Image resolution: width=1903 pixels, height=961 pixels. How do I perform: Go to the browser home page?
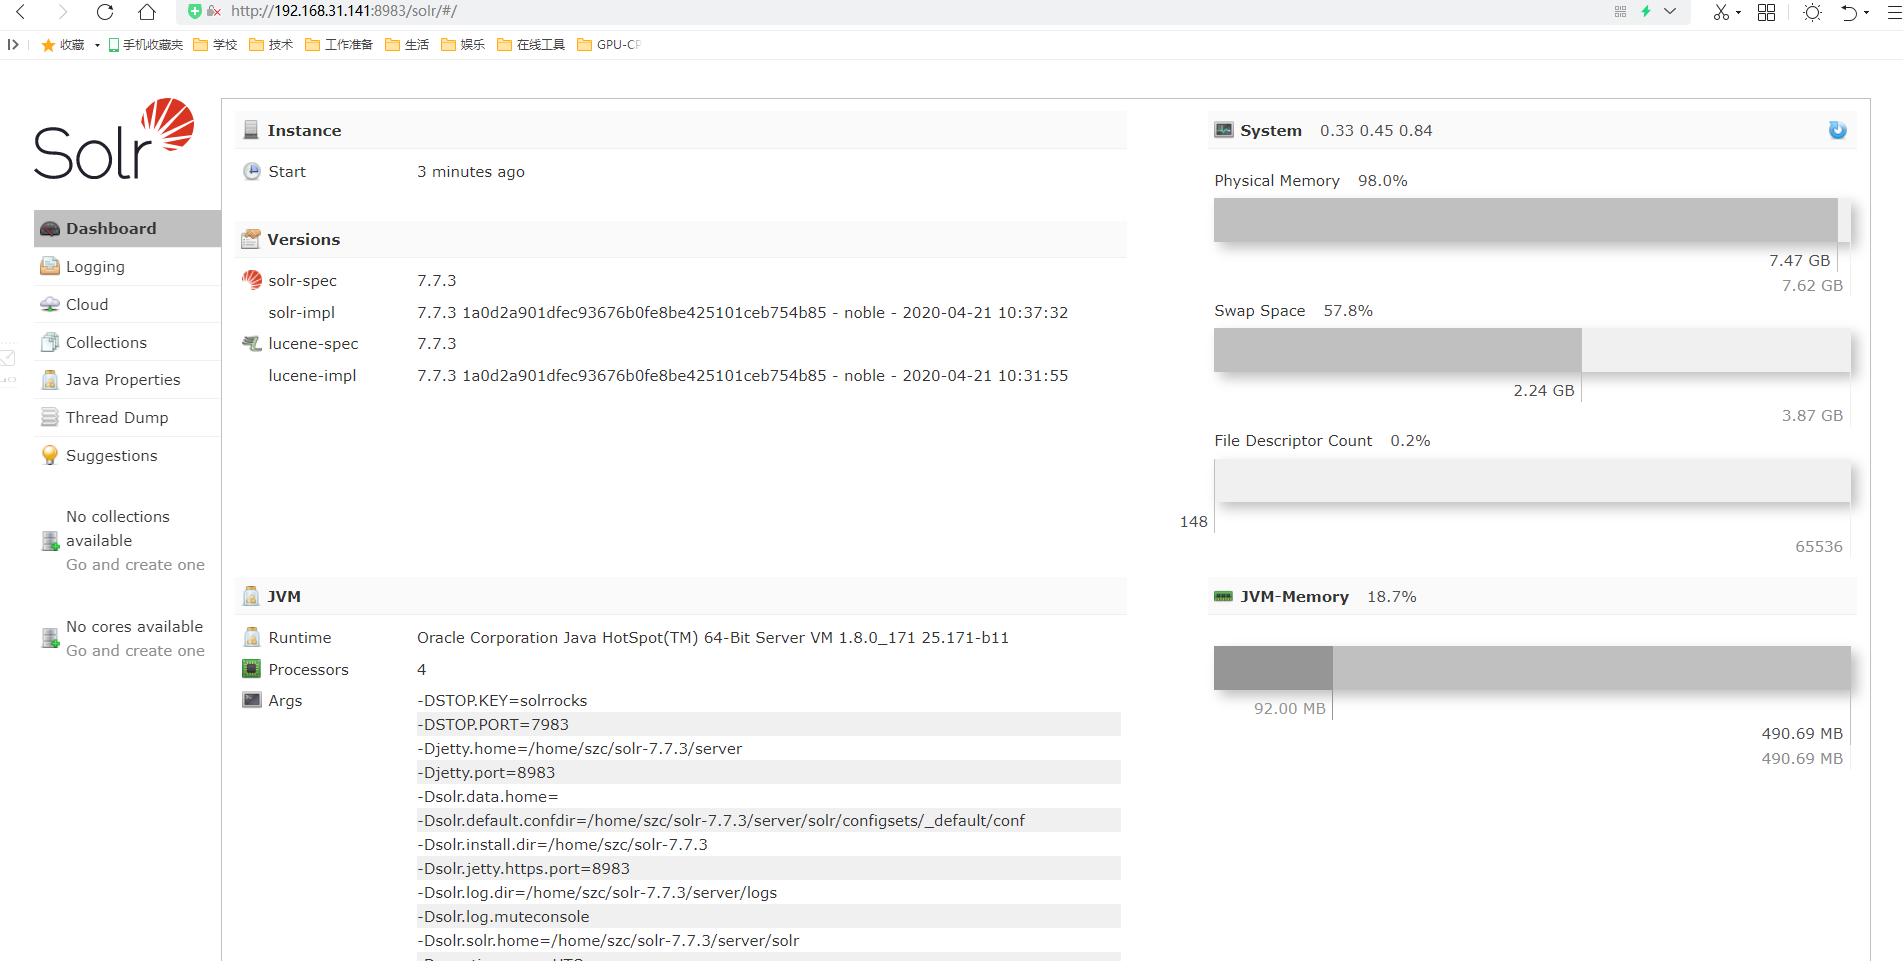click(147, 12)
